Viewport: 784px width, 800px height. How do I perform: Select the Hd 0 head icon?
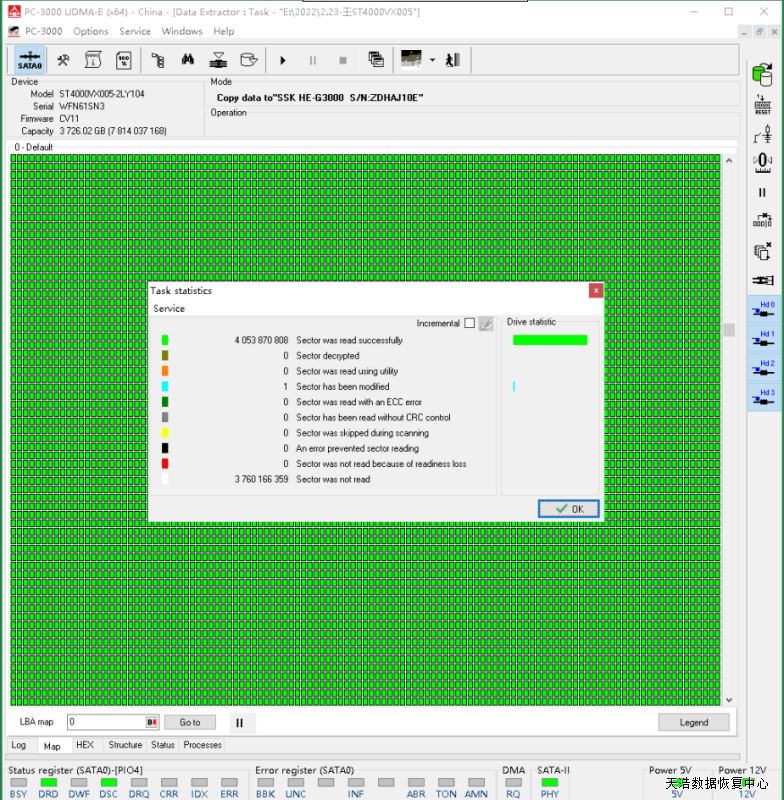point(762,309)
